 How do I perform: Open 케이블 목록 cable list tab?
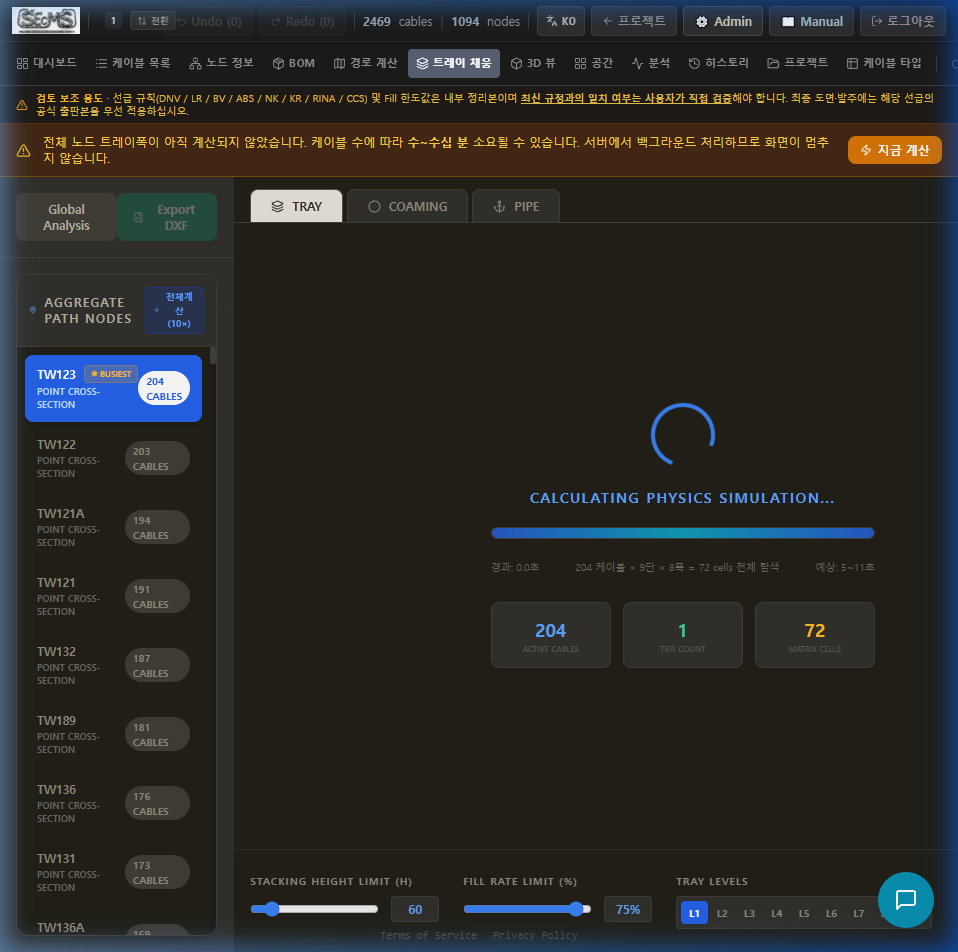[x=133, y=63]
